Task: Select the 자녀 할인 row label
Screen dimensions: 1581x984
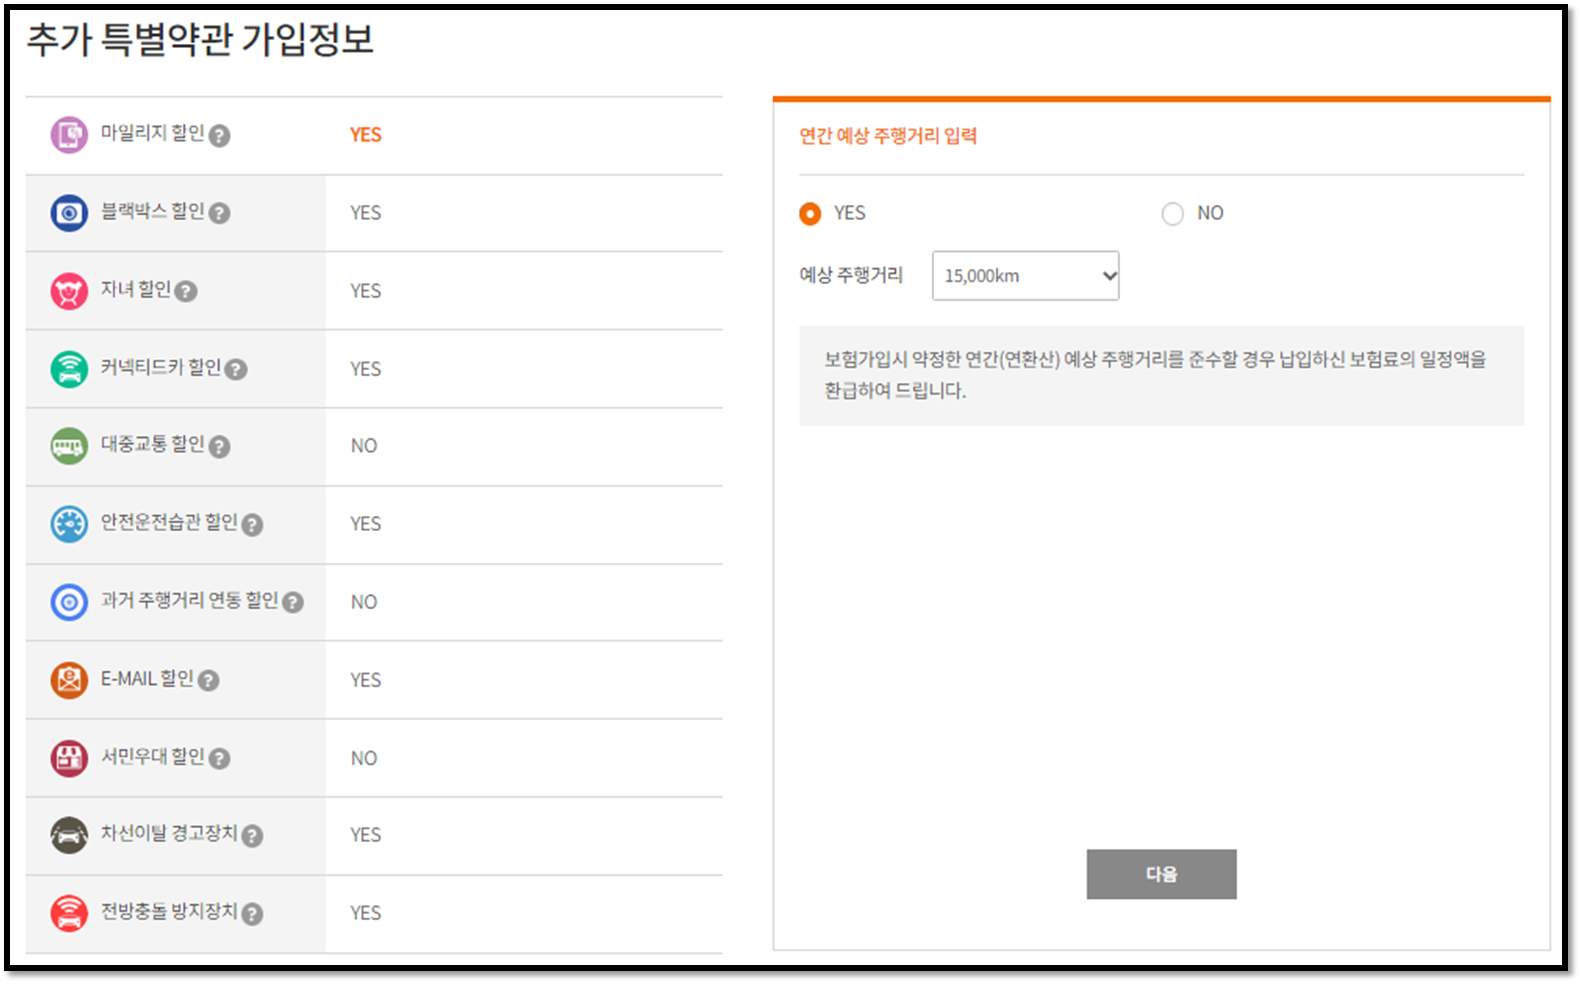Action: click(136, 289)
